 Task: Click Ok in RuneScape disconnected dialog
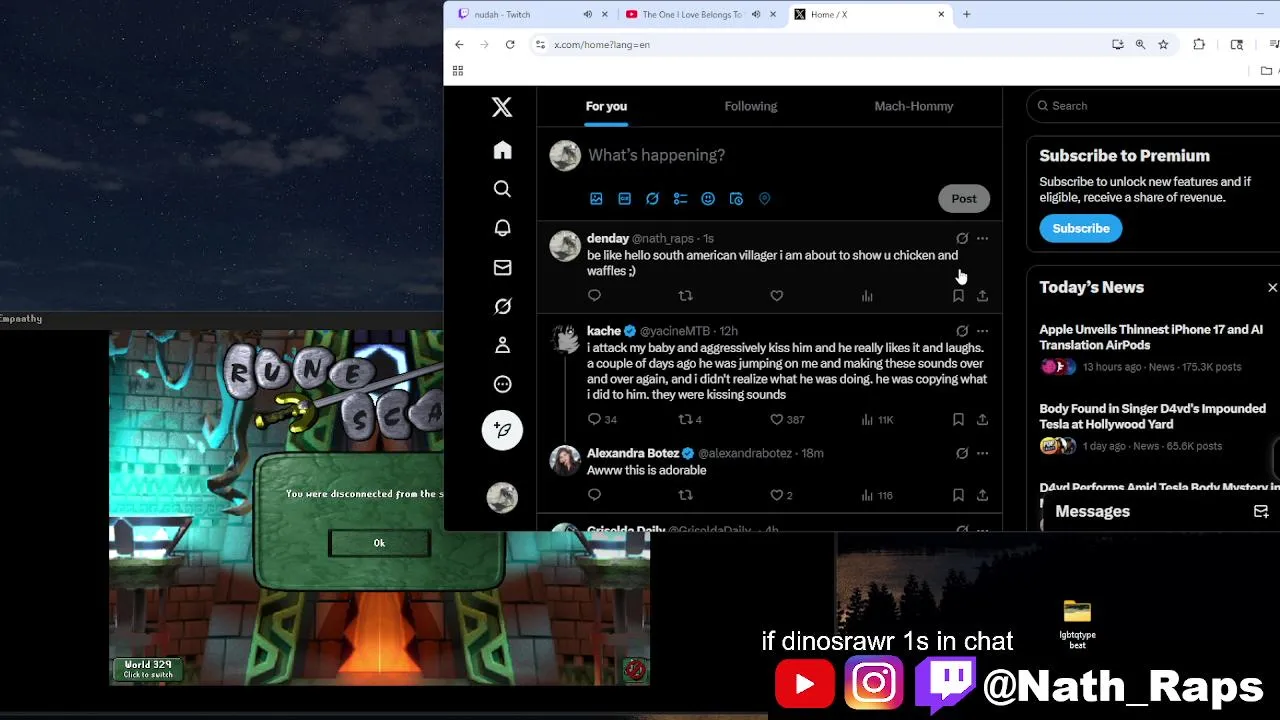tap(379, 543)
